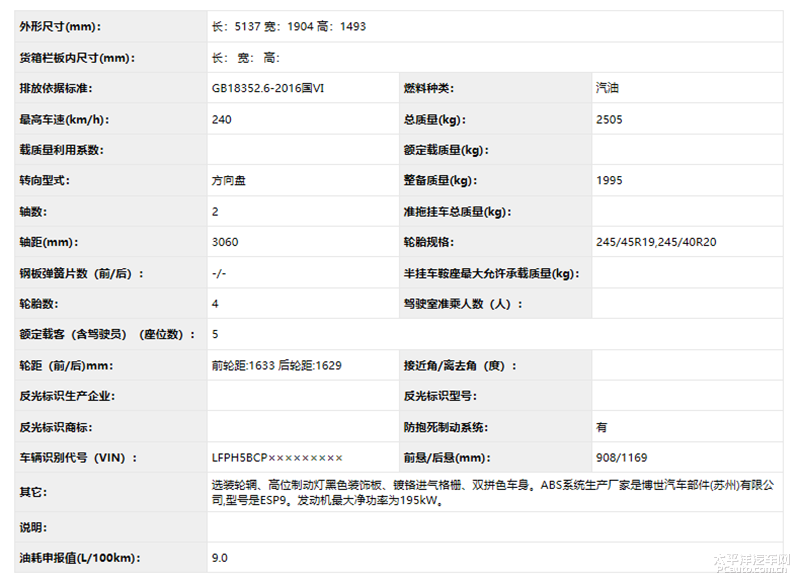Click the 燃料种类 label
The width and height of the screenshot is (800, 581).
click(429, 88)
